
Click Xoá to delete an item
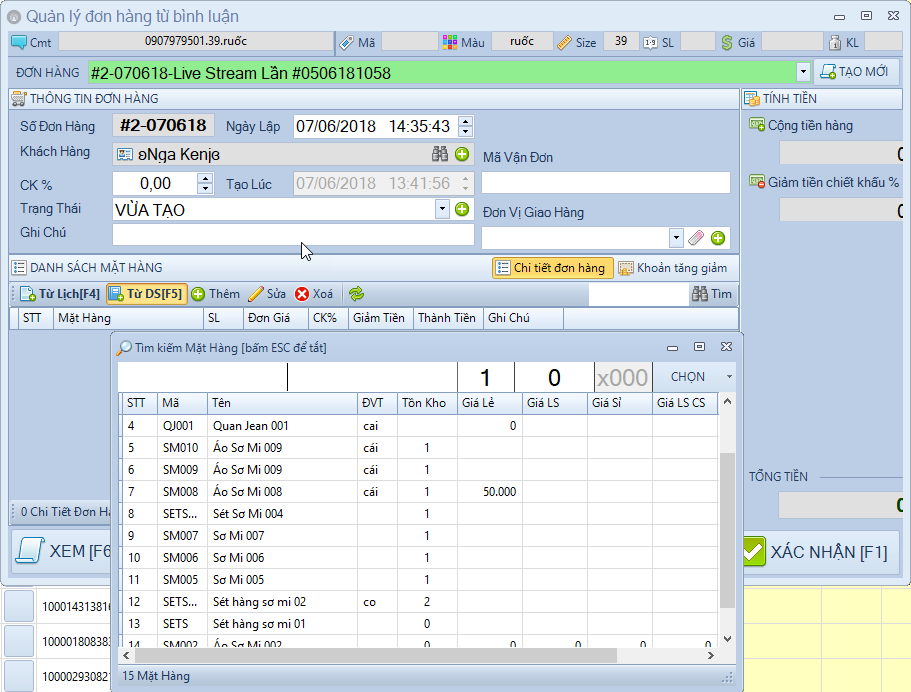pos(314,294)
